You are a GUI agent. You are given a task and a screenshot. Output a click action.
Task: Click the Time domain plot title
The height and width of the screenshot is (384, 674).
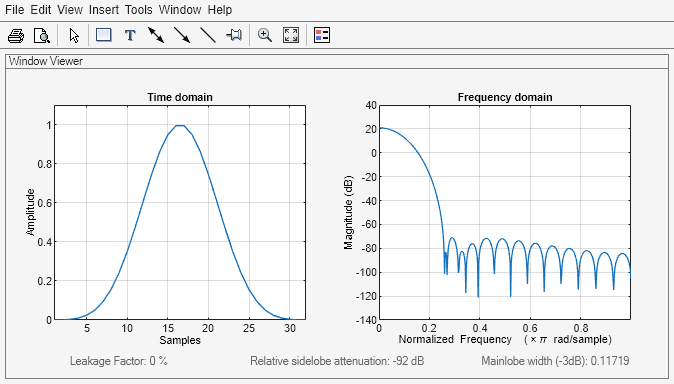[180, 97]
